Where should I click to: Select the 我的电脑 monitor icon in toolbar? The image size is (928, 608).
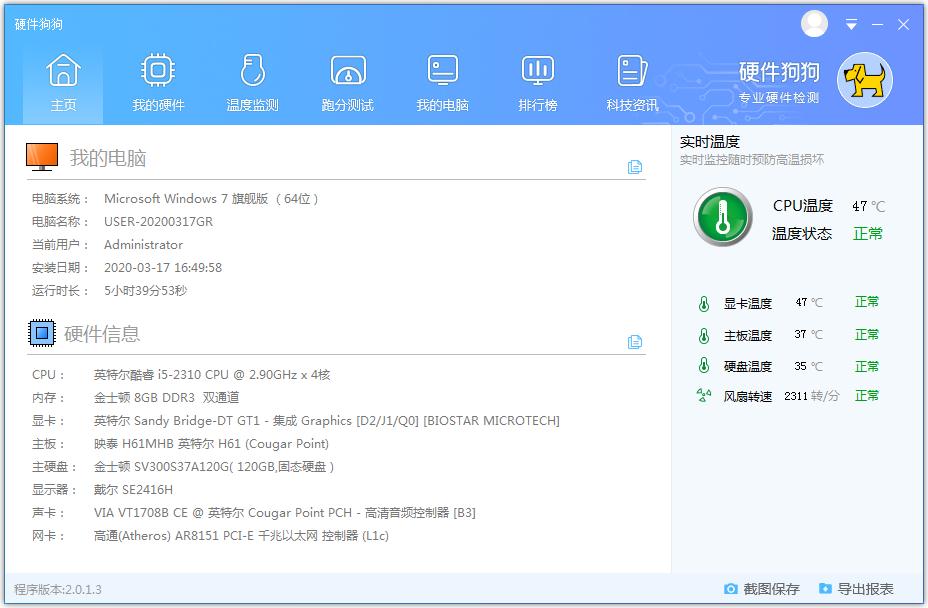[442, 71]
